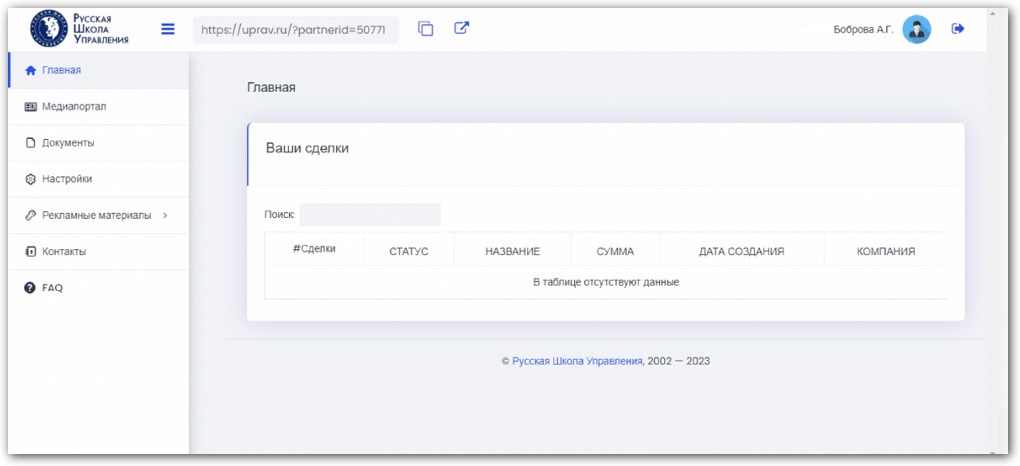Screen dimensions: 1020x466
Task: Click the Настройки gear icon
Action: 30,179
